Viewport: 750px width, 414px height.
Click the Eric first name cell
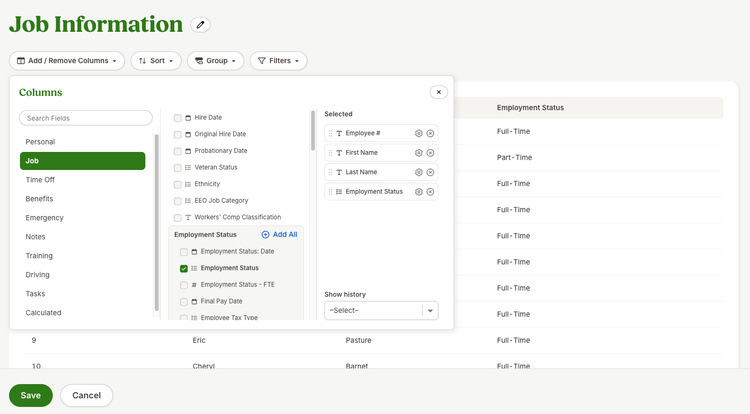tap(199, 340)
